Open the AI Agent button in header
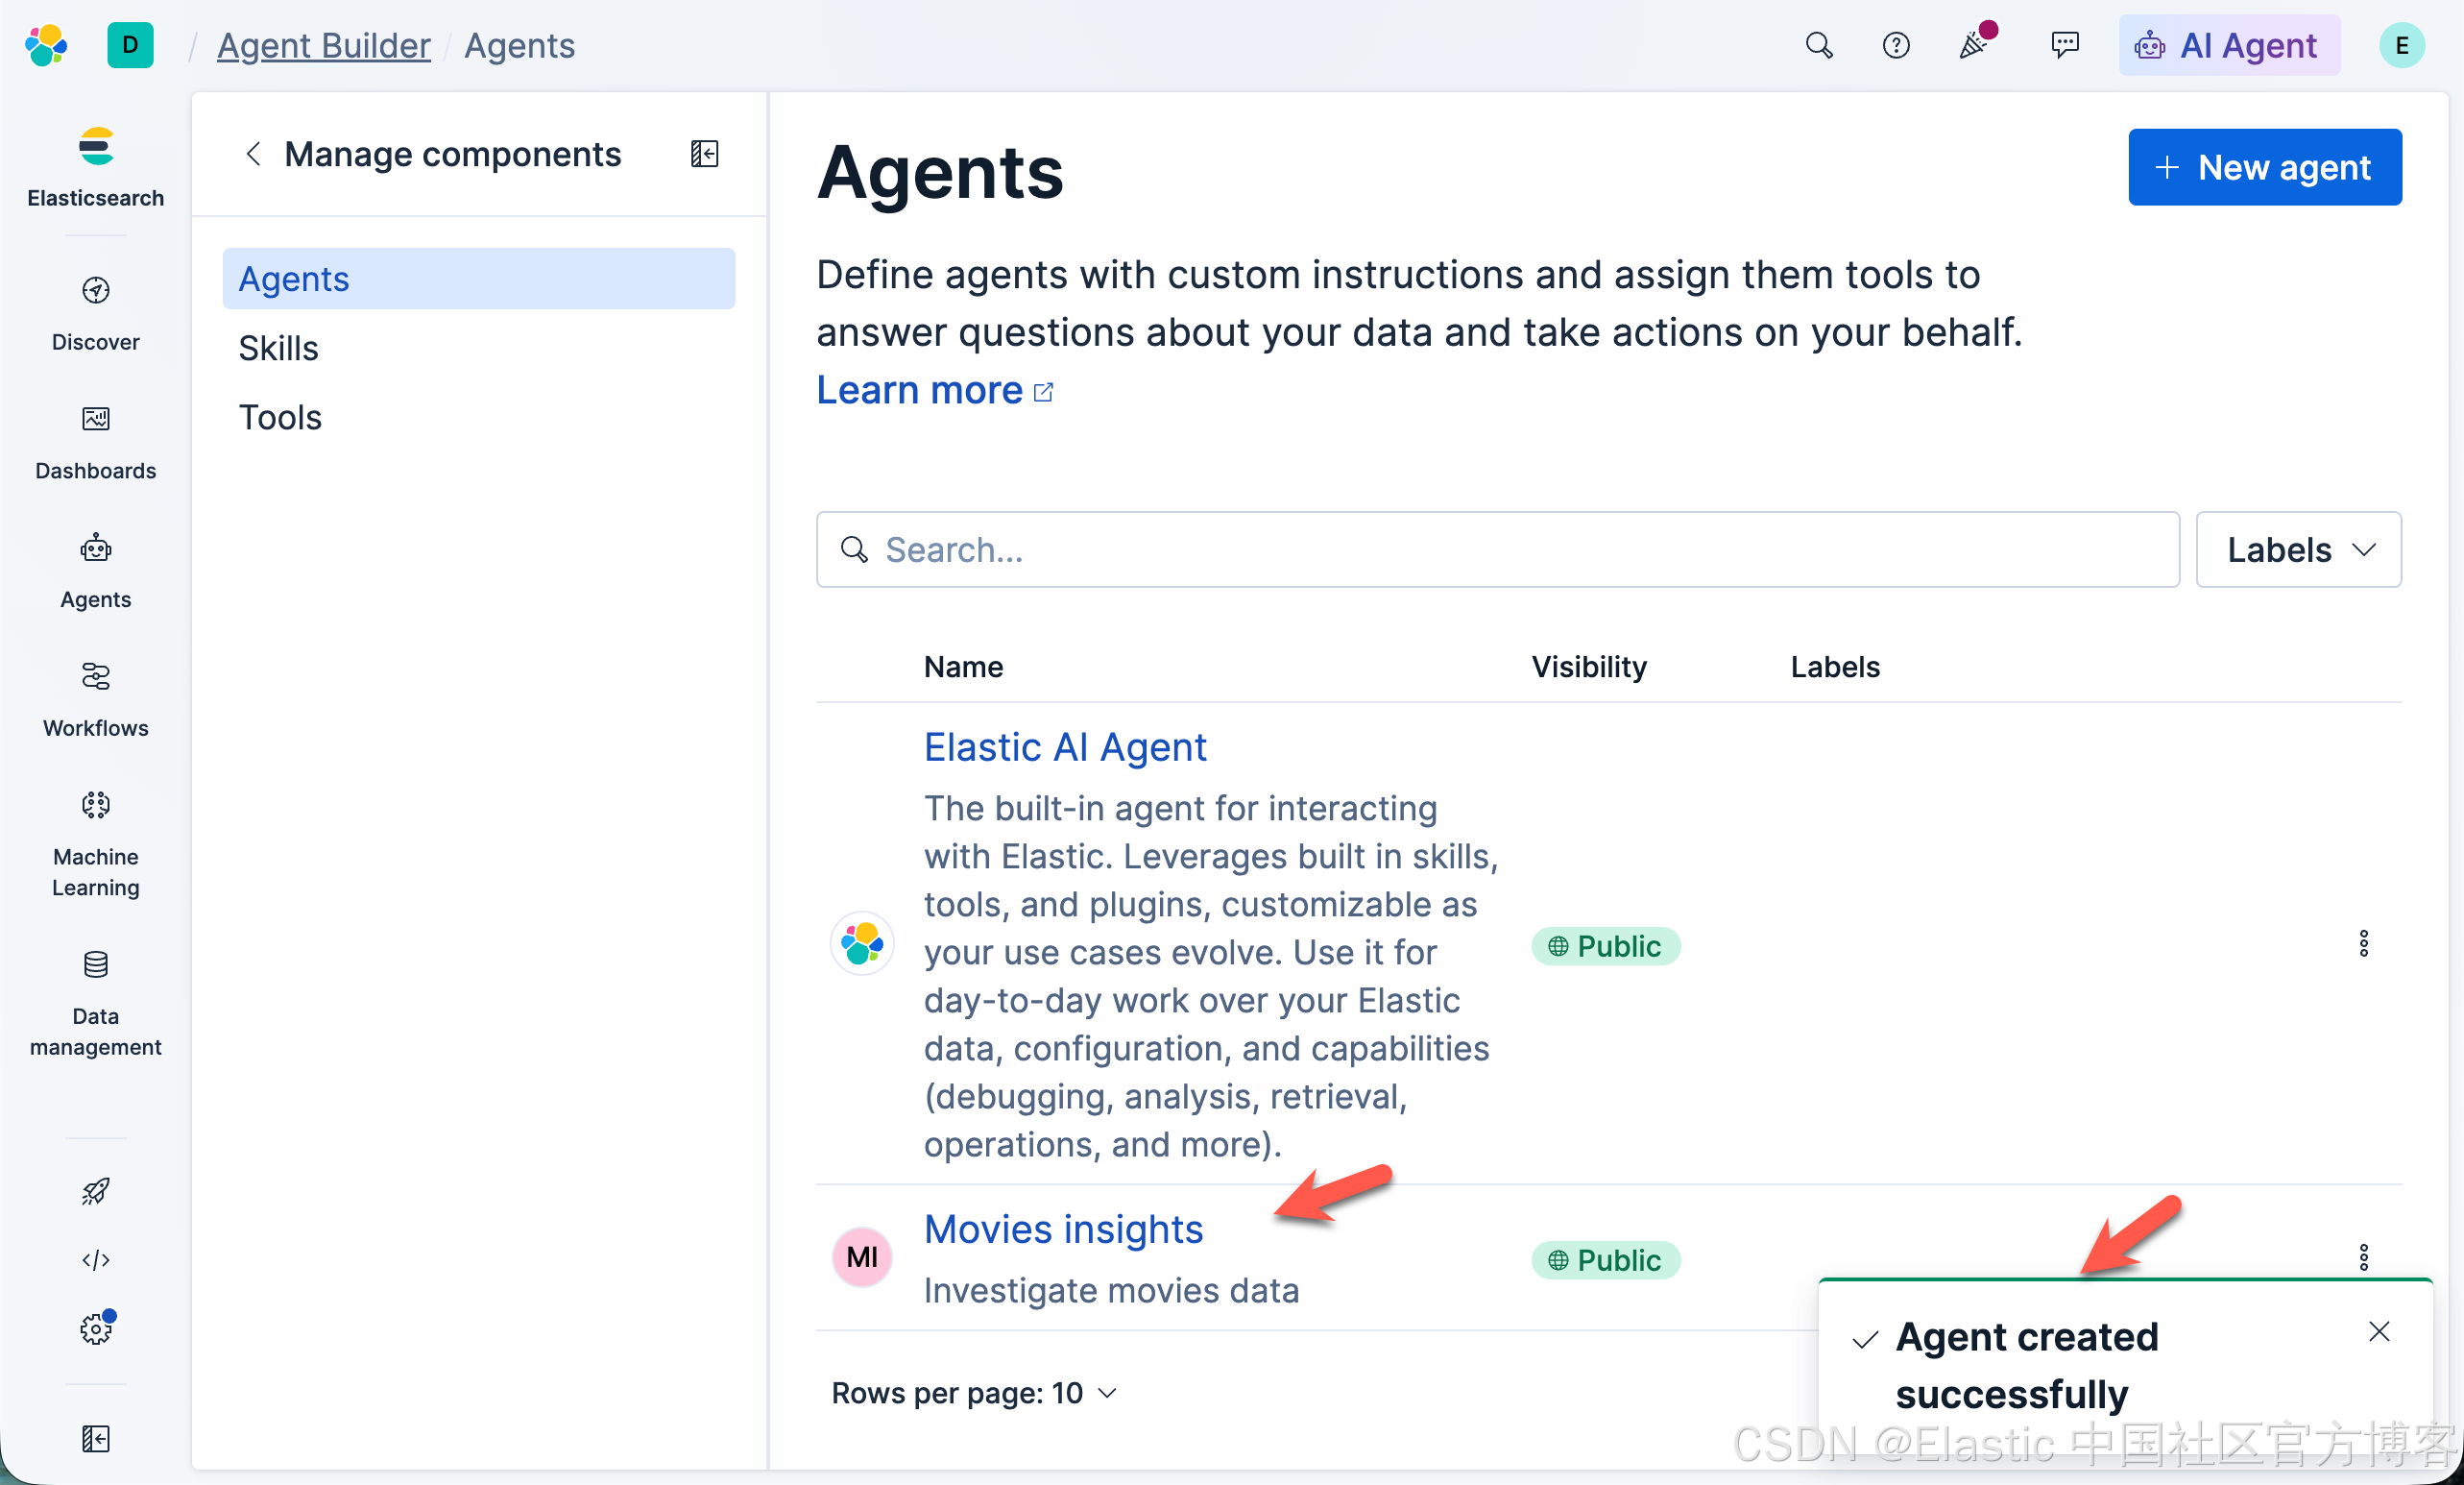Screen dimensions: 2464x1485 [2229, 45]
